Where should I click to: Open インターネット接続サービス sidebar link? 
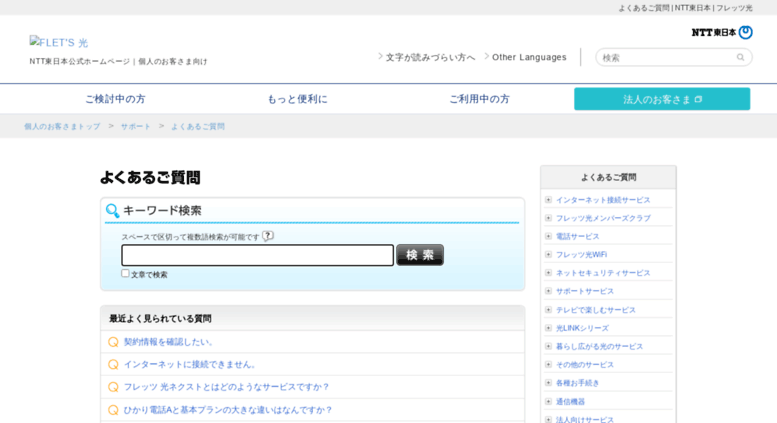603,200
